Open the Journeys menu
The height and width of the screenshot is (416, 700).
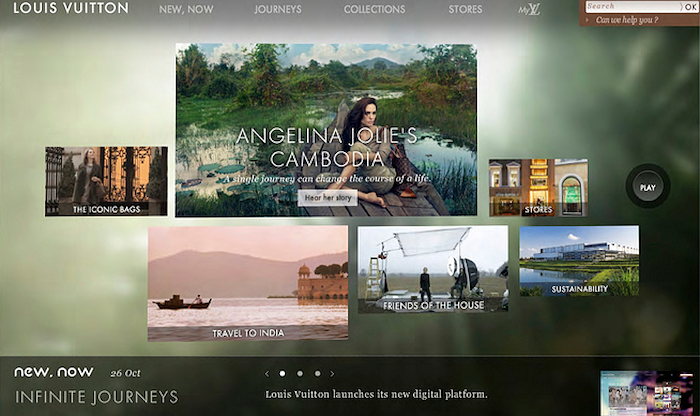coord(278,9)
